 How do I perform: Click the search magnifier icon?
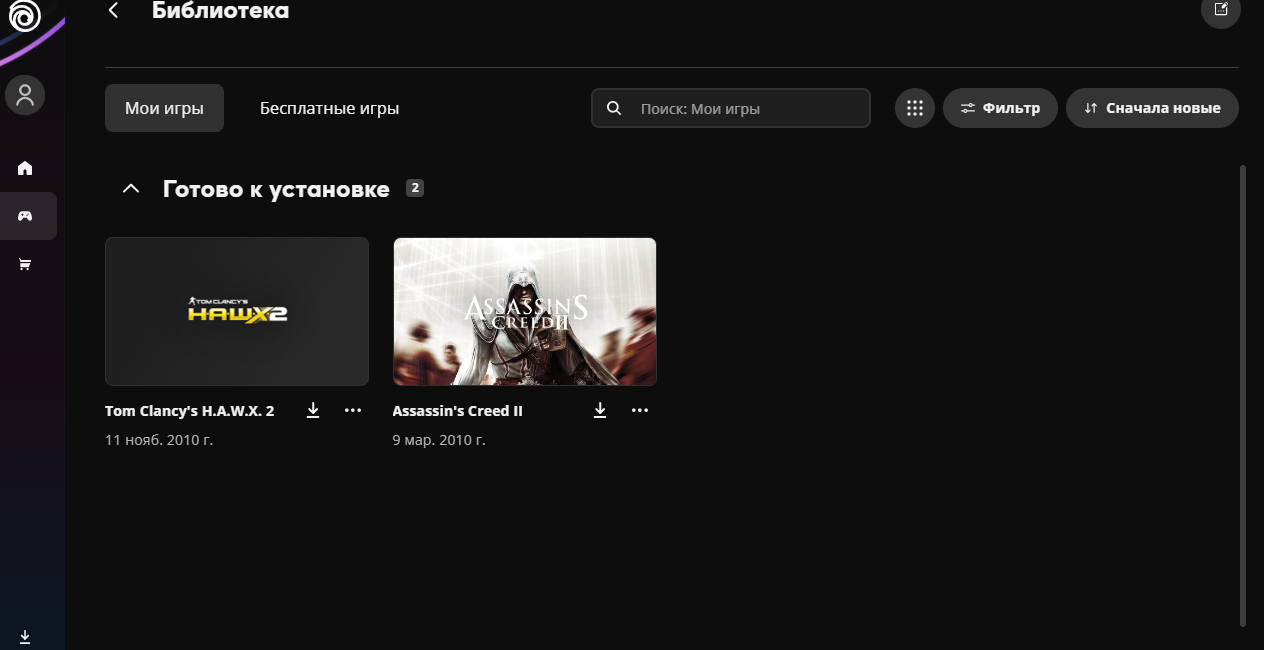click(x=614, y=108)
